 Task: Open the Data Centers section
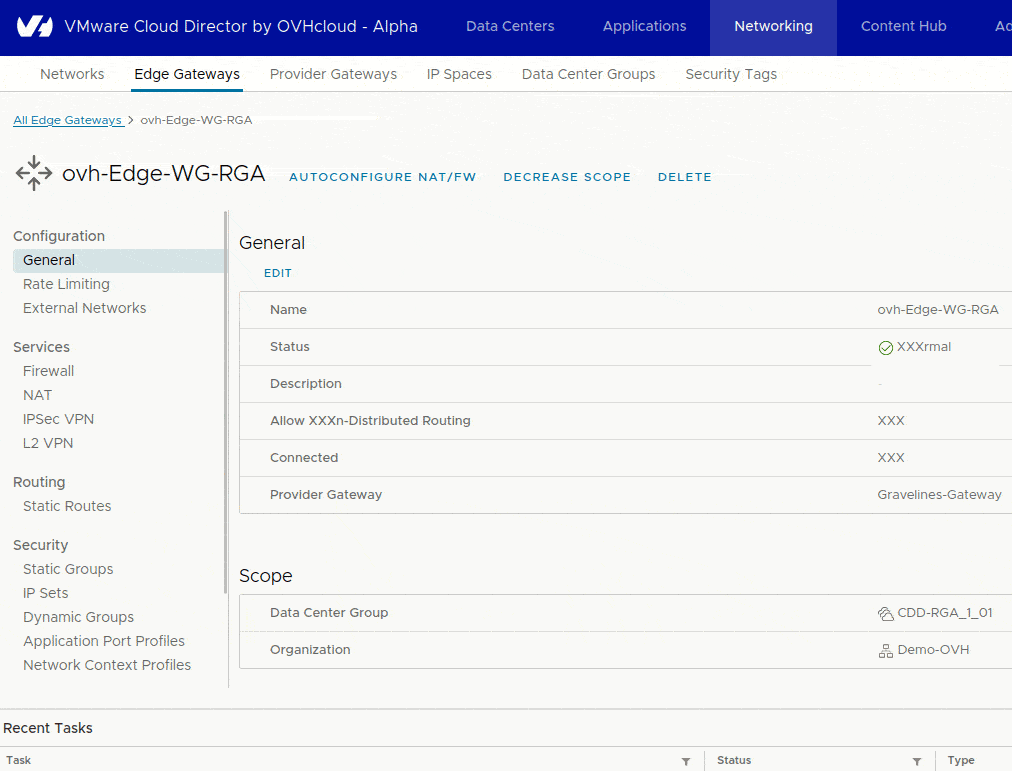point(509,27)
